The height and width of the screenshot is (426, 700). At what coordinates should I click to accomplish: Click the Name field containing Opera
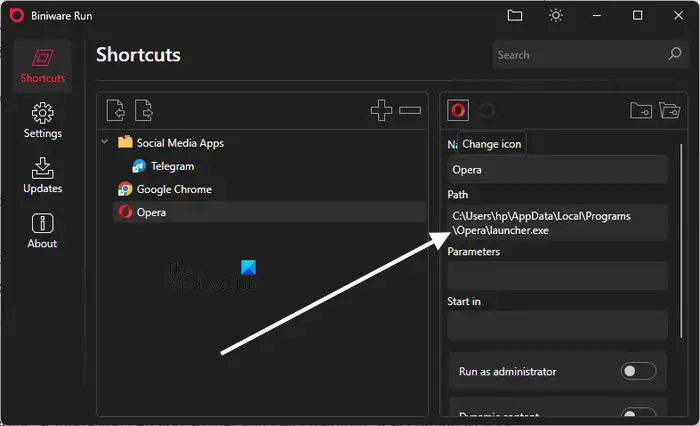(x=557, y=170)
